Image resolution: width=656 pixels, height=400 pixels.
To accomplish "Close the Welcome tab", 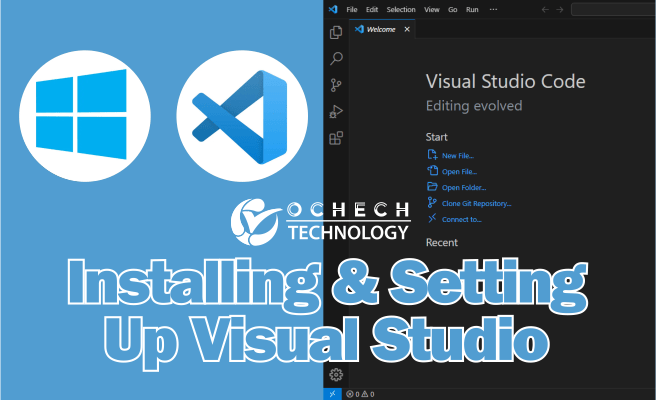I will 407,29.
